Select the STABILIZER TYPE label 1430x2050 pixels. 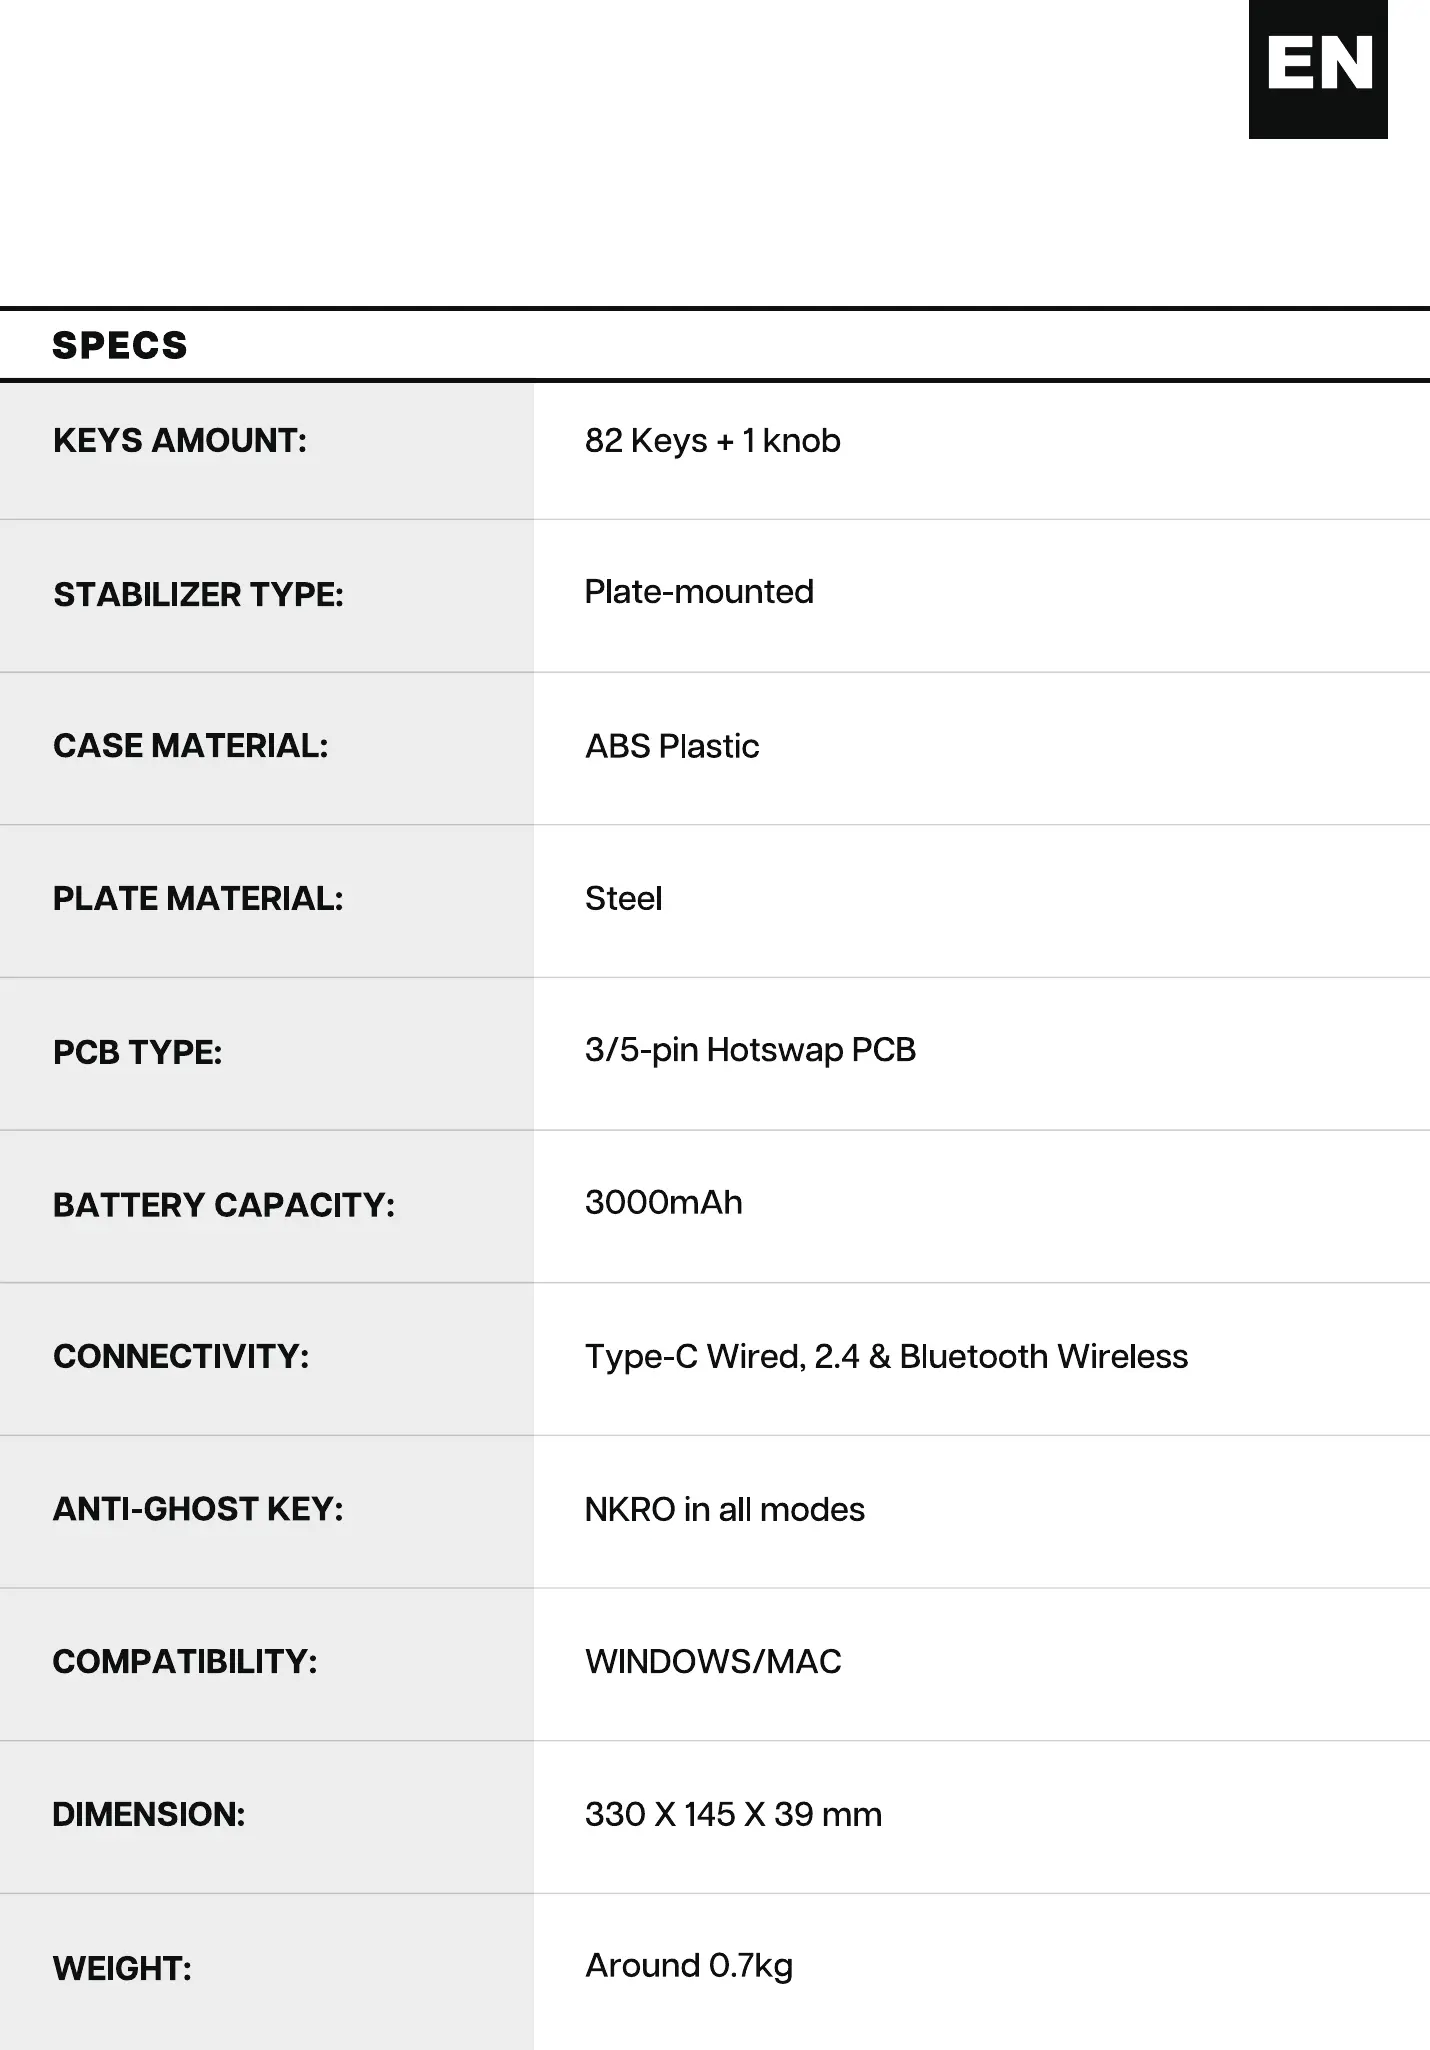[198, 595]
